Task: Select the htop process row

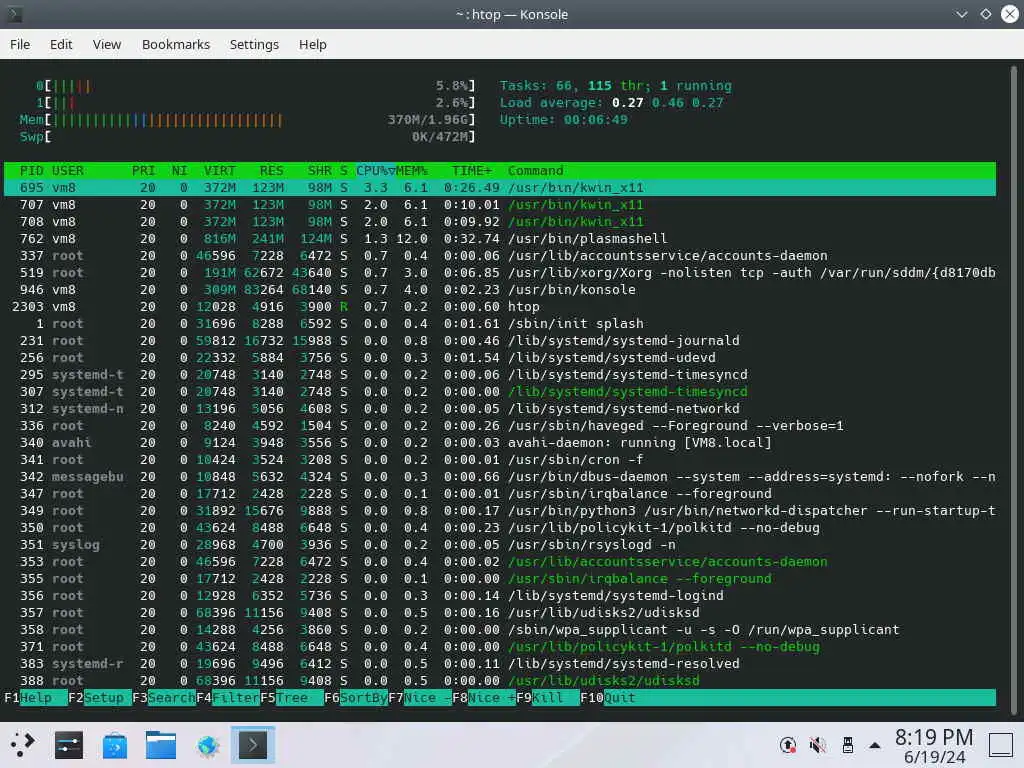Action: pyautogui.click(x=500, y=306)
